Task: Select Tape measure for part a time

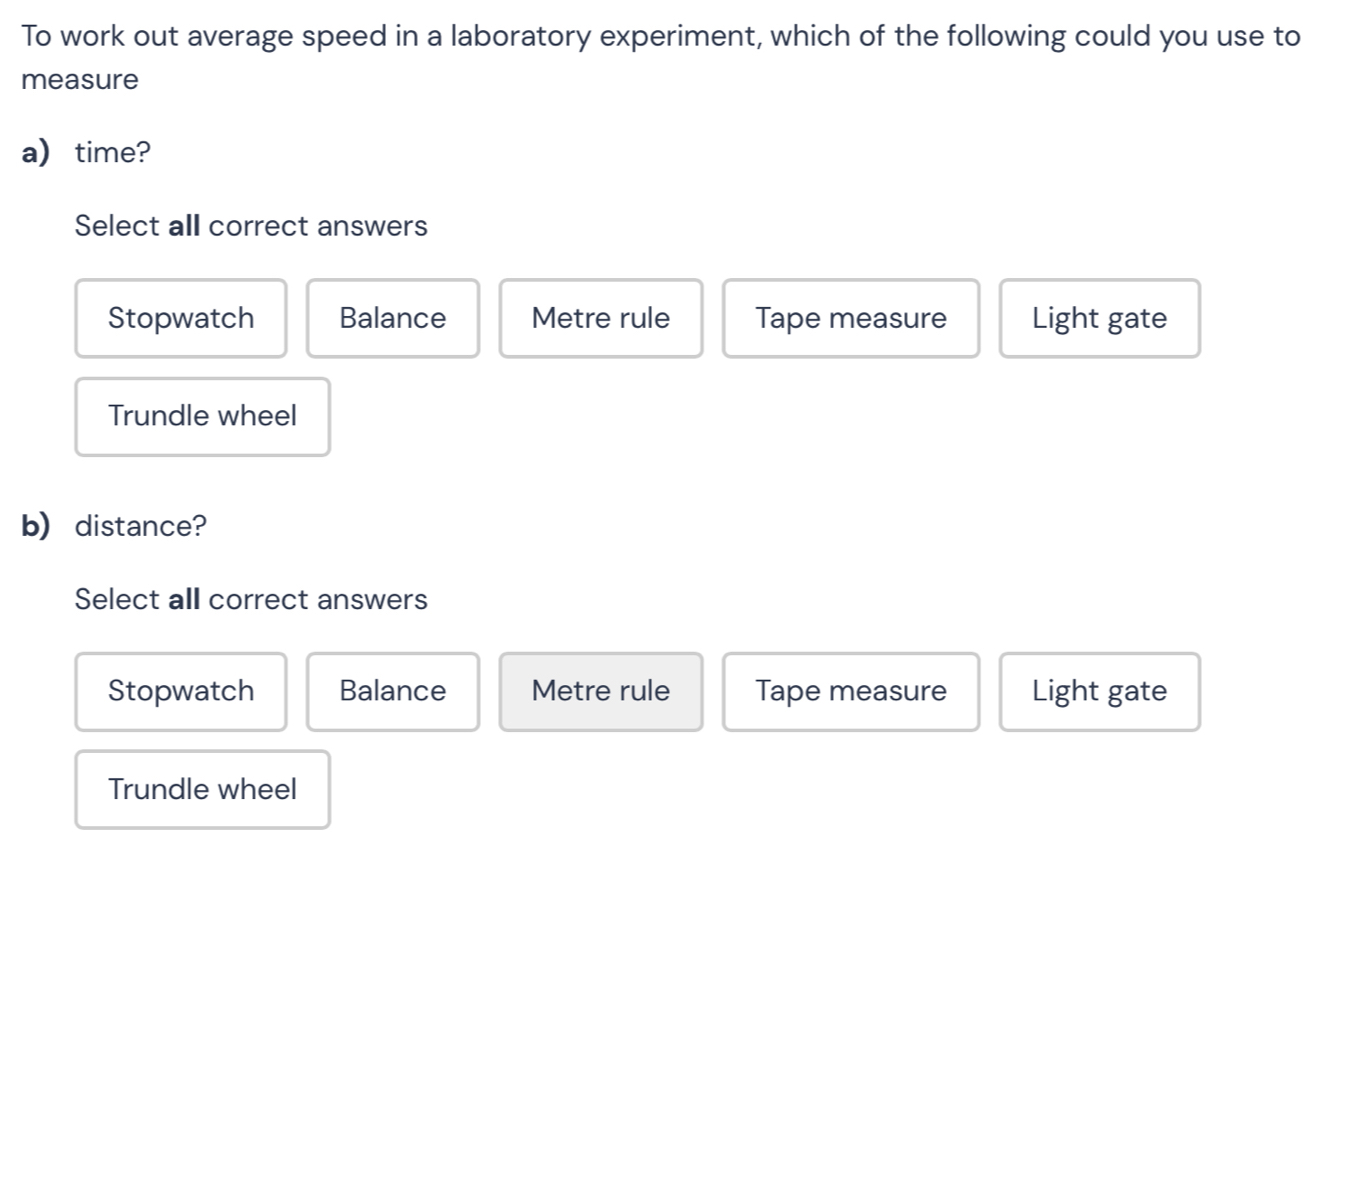Action: (x=850, y=318)
